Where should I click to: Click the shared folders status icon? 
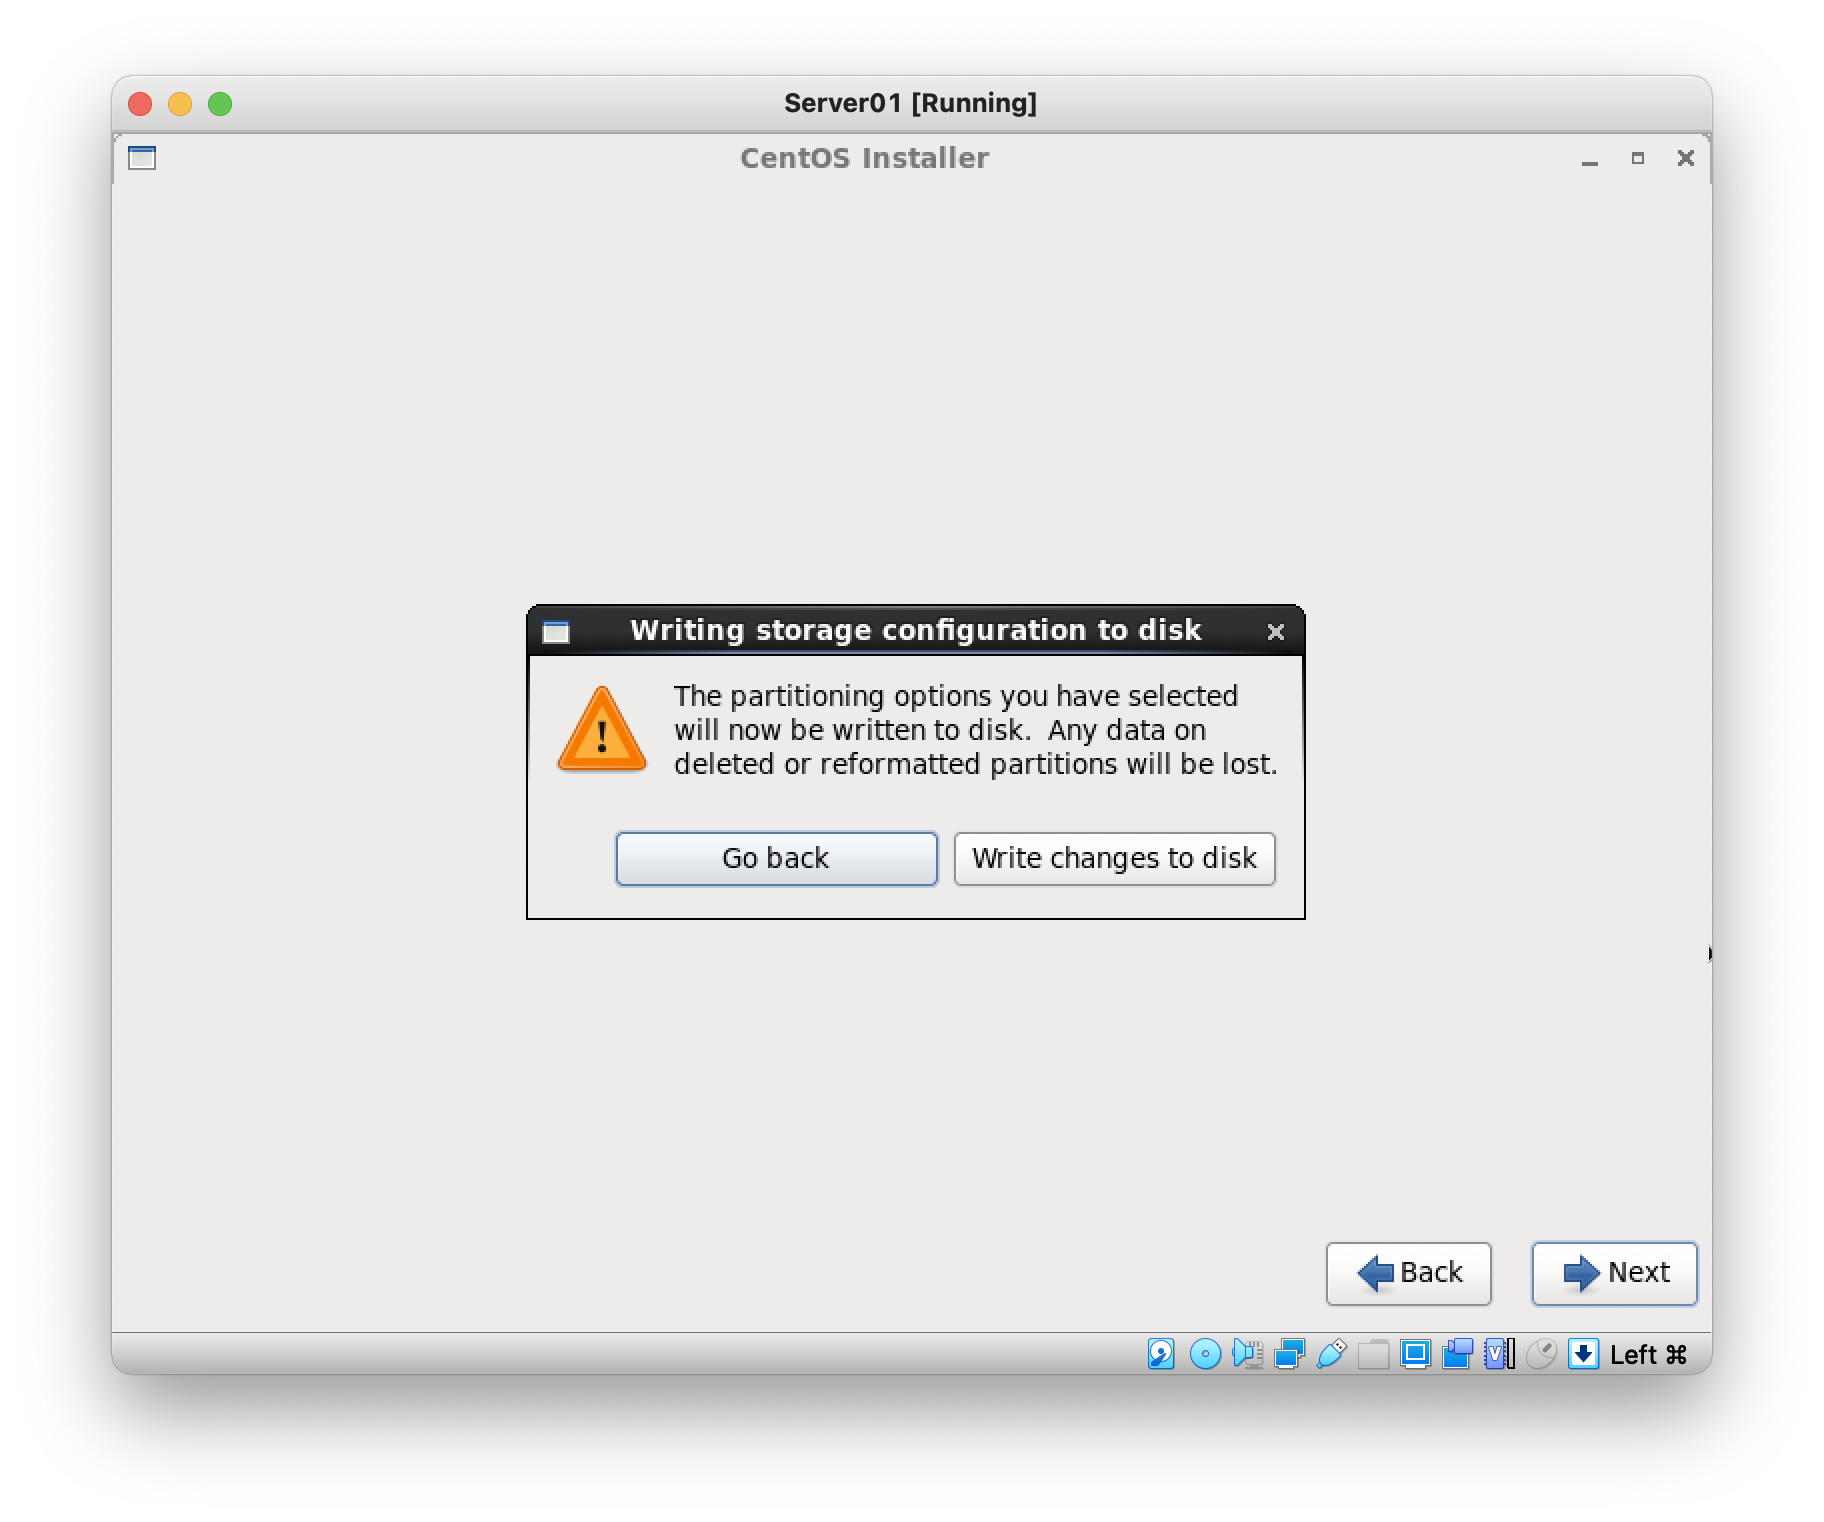click(x=1373, y=1354)
